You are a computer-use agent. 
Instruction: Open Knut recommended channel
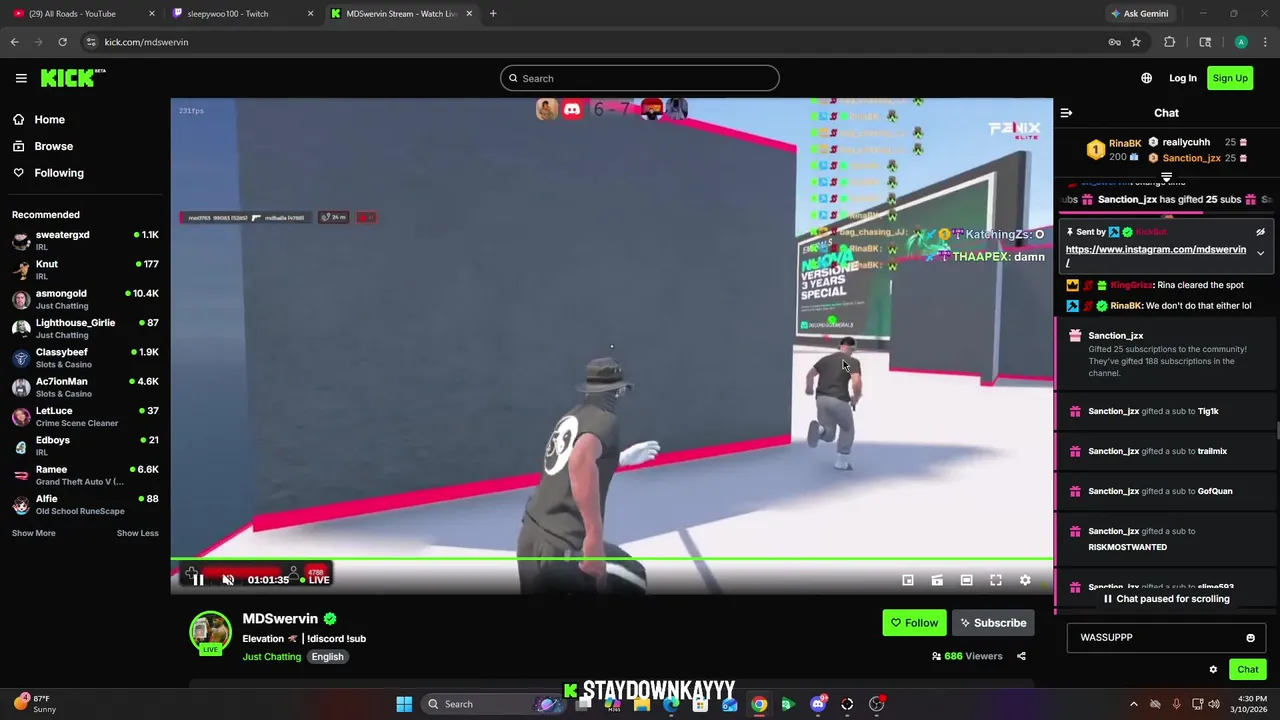(85, 270)
